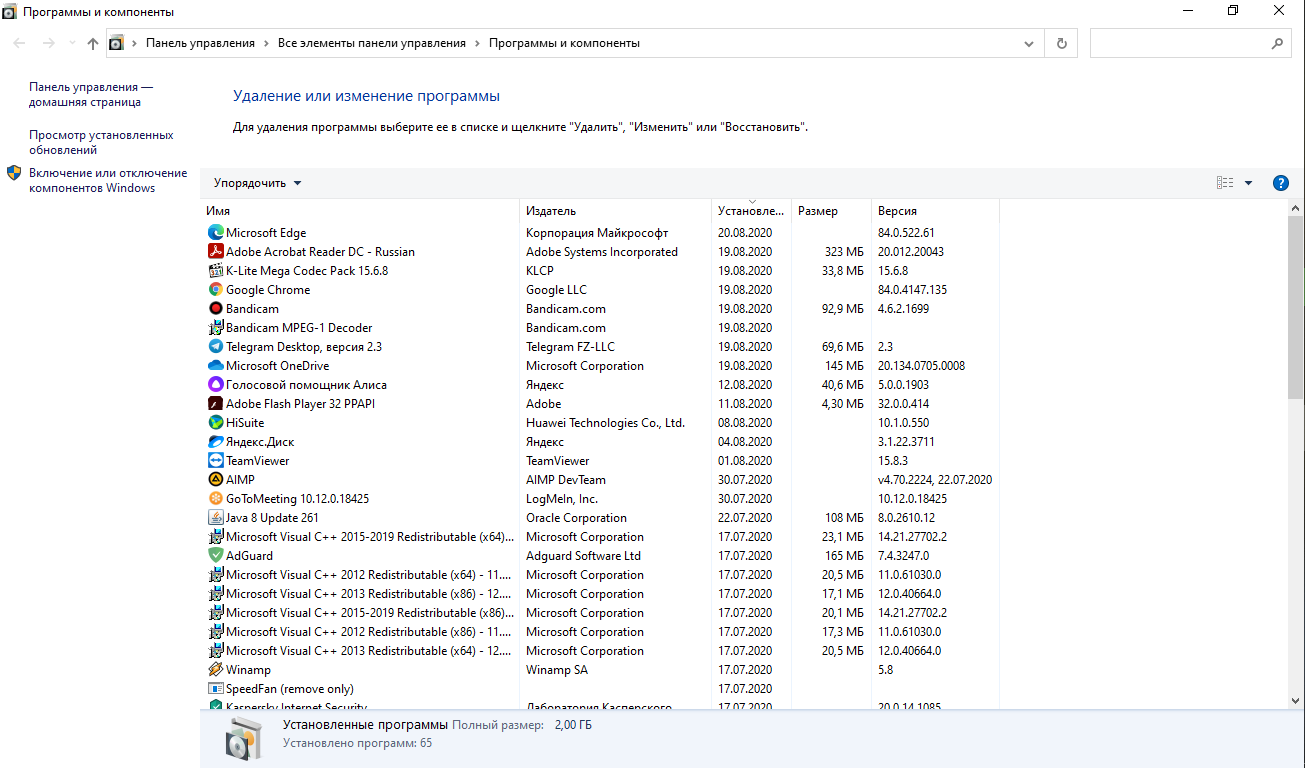The width and height of the screenshot is (1305, 768).
Task: Go to Панель управления breadcrumb
Action: tap(200, 44)
